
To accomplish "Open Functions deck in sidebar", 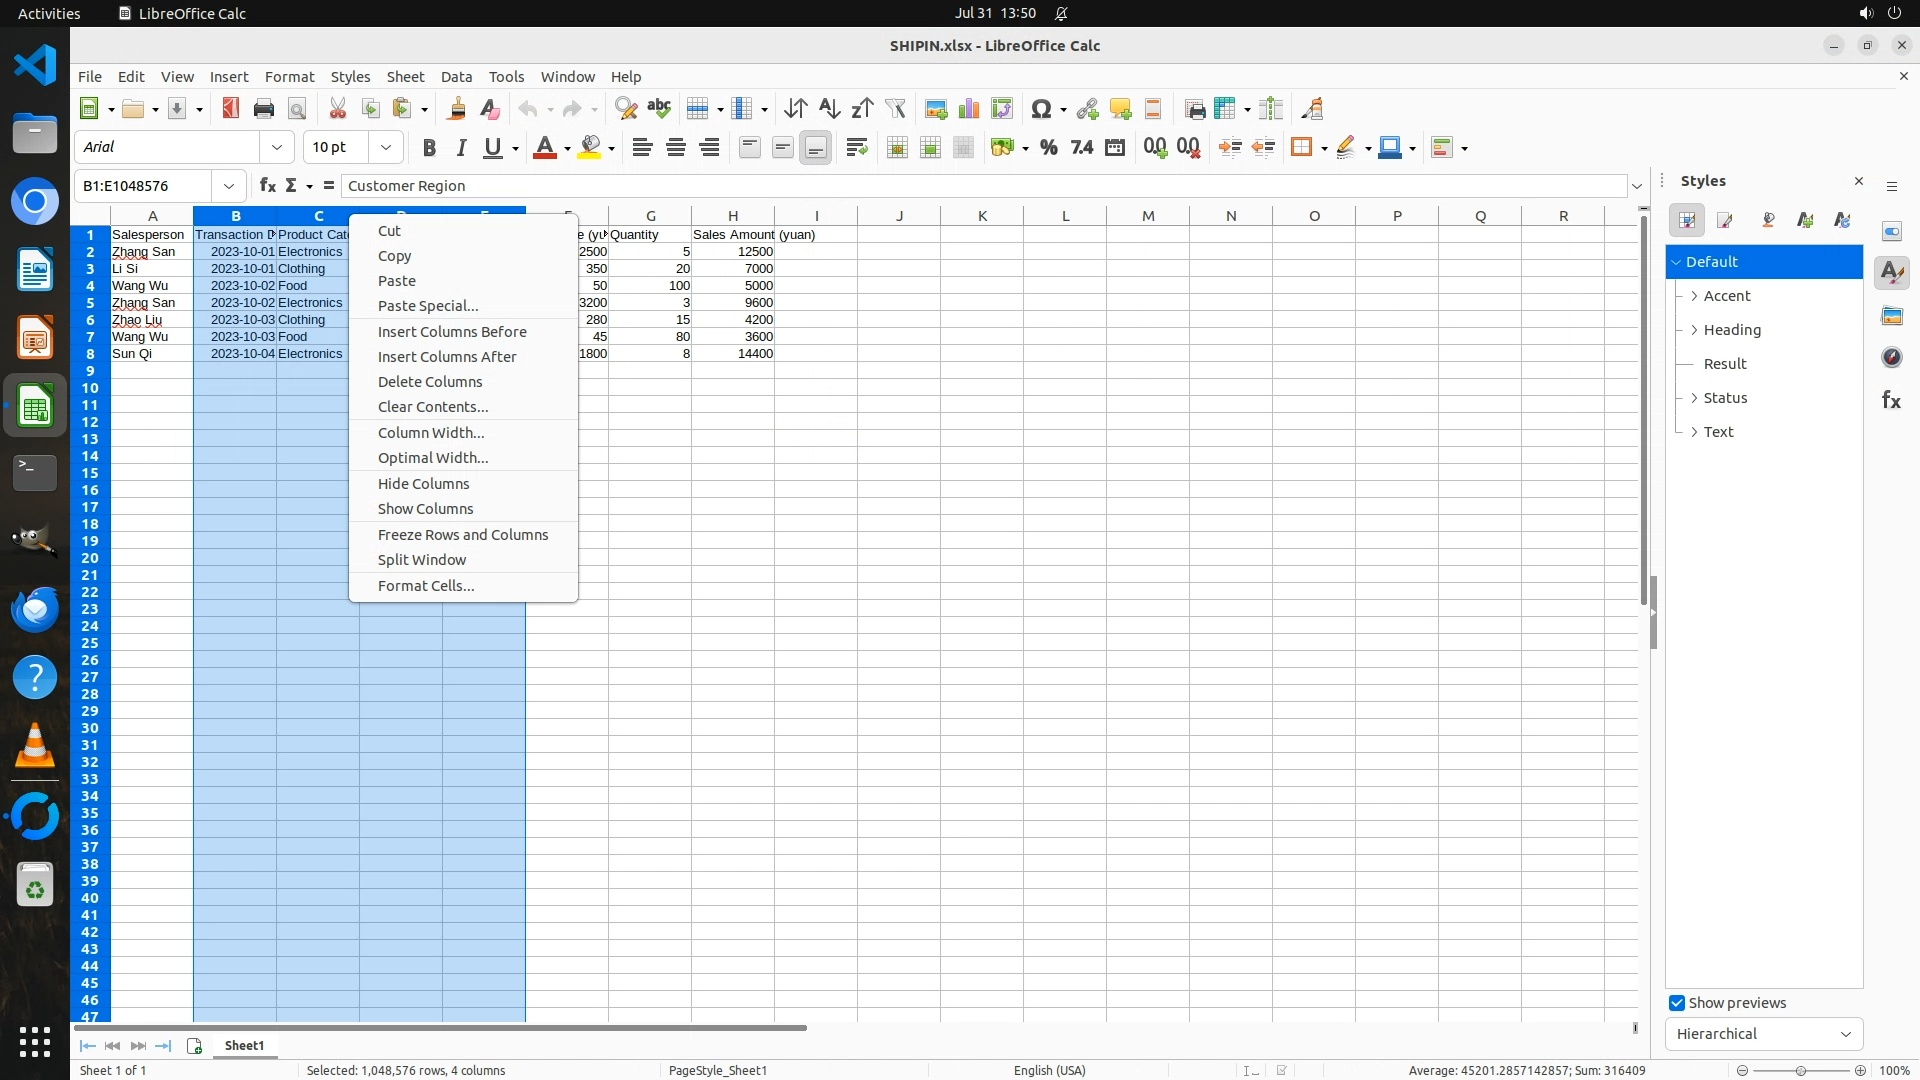I will (x=1891, y=400).
